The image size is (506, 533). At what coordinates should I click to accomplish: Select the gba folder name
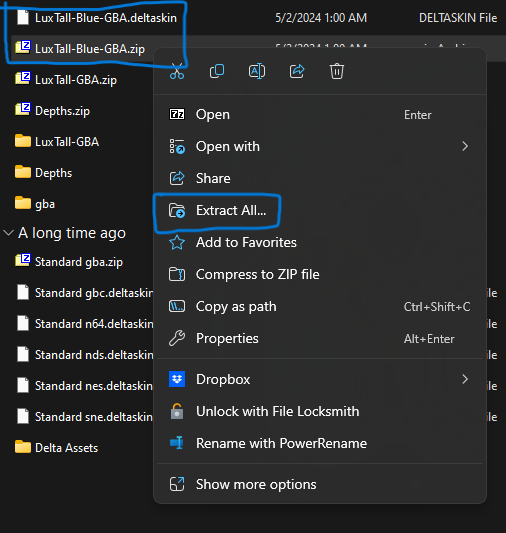pyautogui.click(x=45, y=204)
